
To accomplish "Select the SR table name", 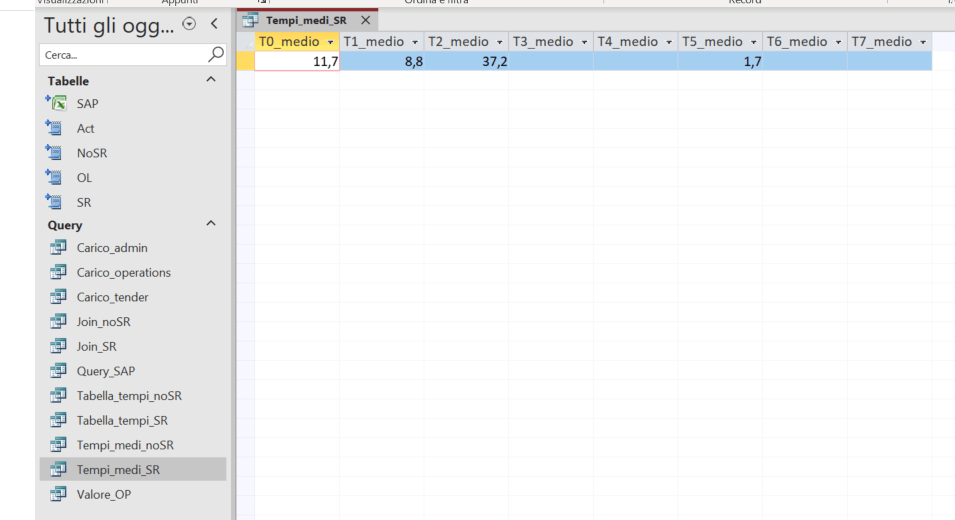I will coord(84,202).
